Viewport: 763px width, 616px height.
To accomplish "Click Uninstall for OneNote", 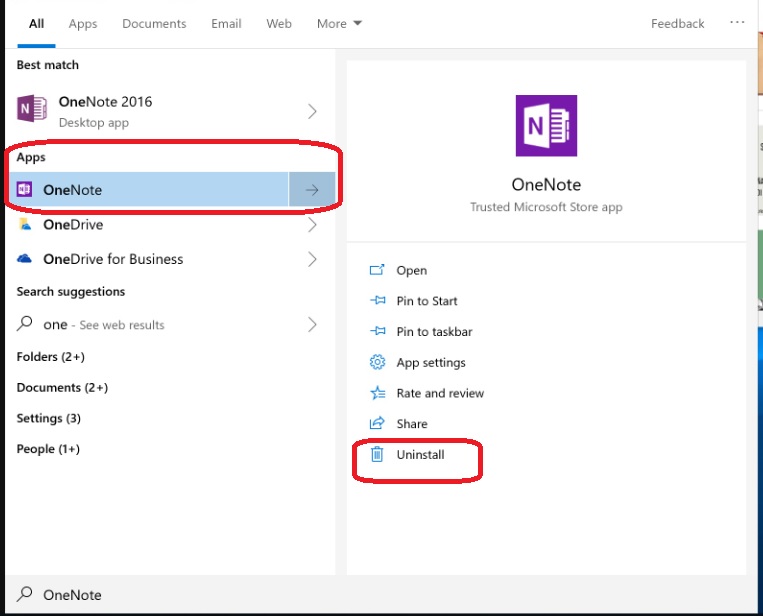I will point(420,454).
